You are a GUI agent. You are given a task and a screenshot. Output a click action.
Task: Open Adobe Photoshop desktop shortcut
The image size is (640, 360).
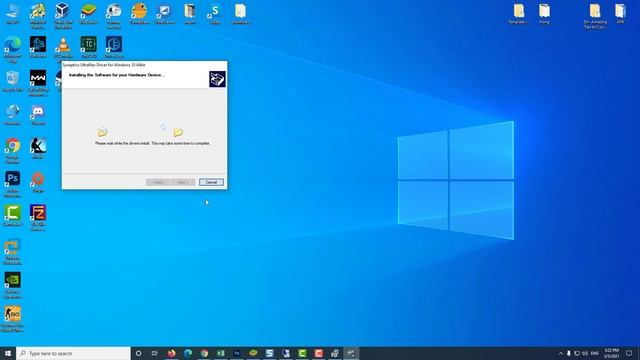(12, 184)
